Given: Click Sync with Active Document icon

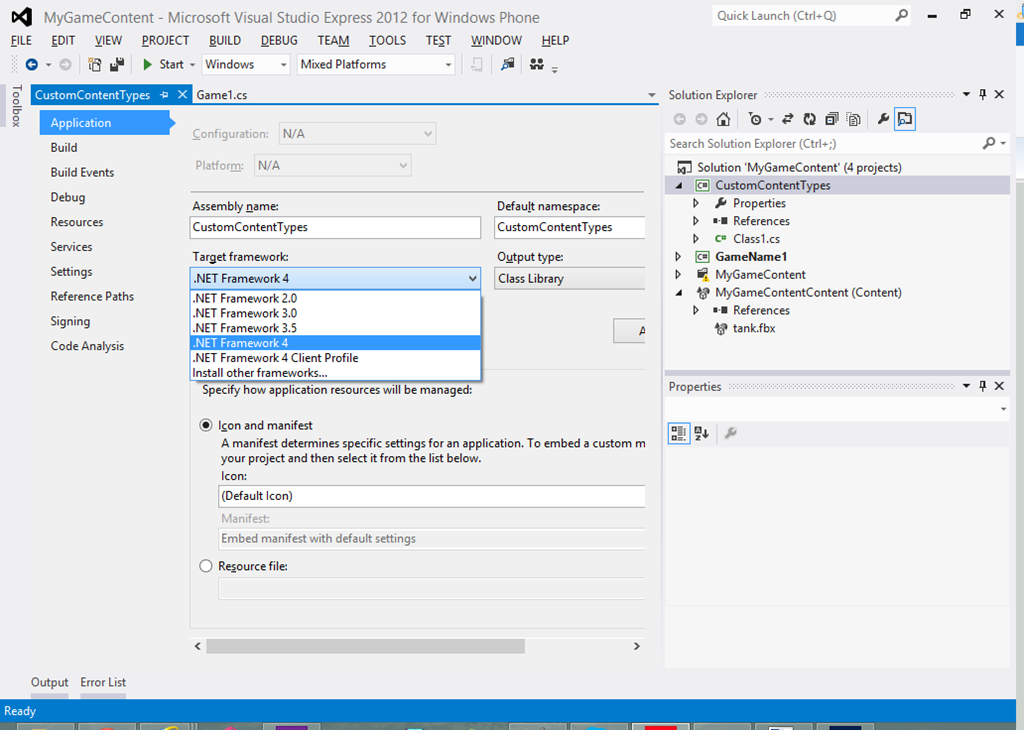Looking at the screenshot, I should tap(788, 119).
